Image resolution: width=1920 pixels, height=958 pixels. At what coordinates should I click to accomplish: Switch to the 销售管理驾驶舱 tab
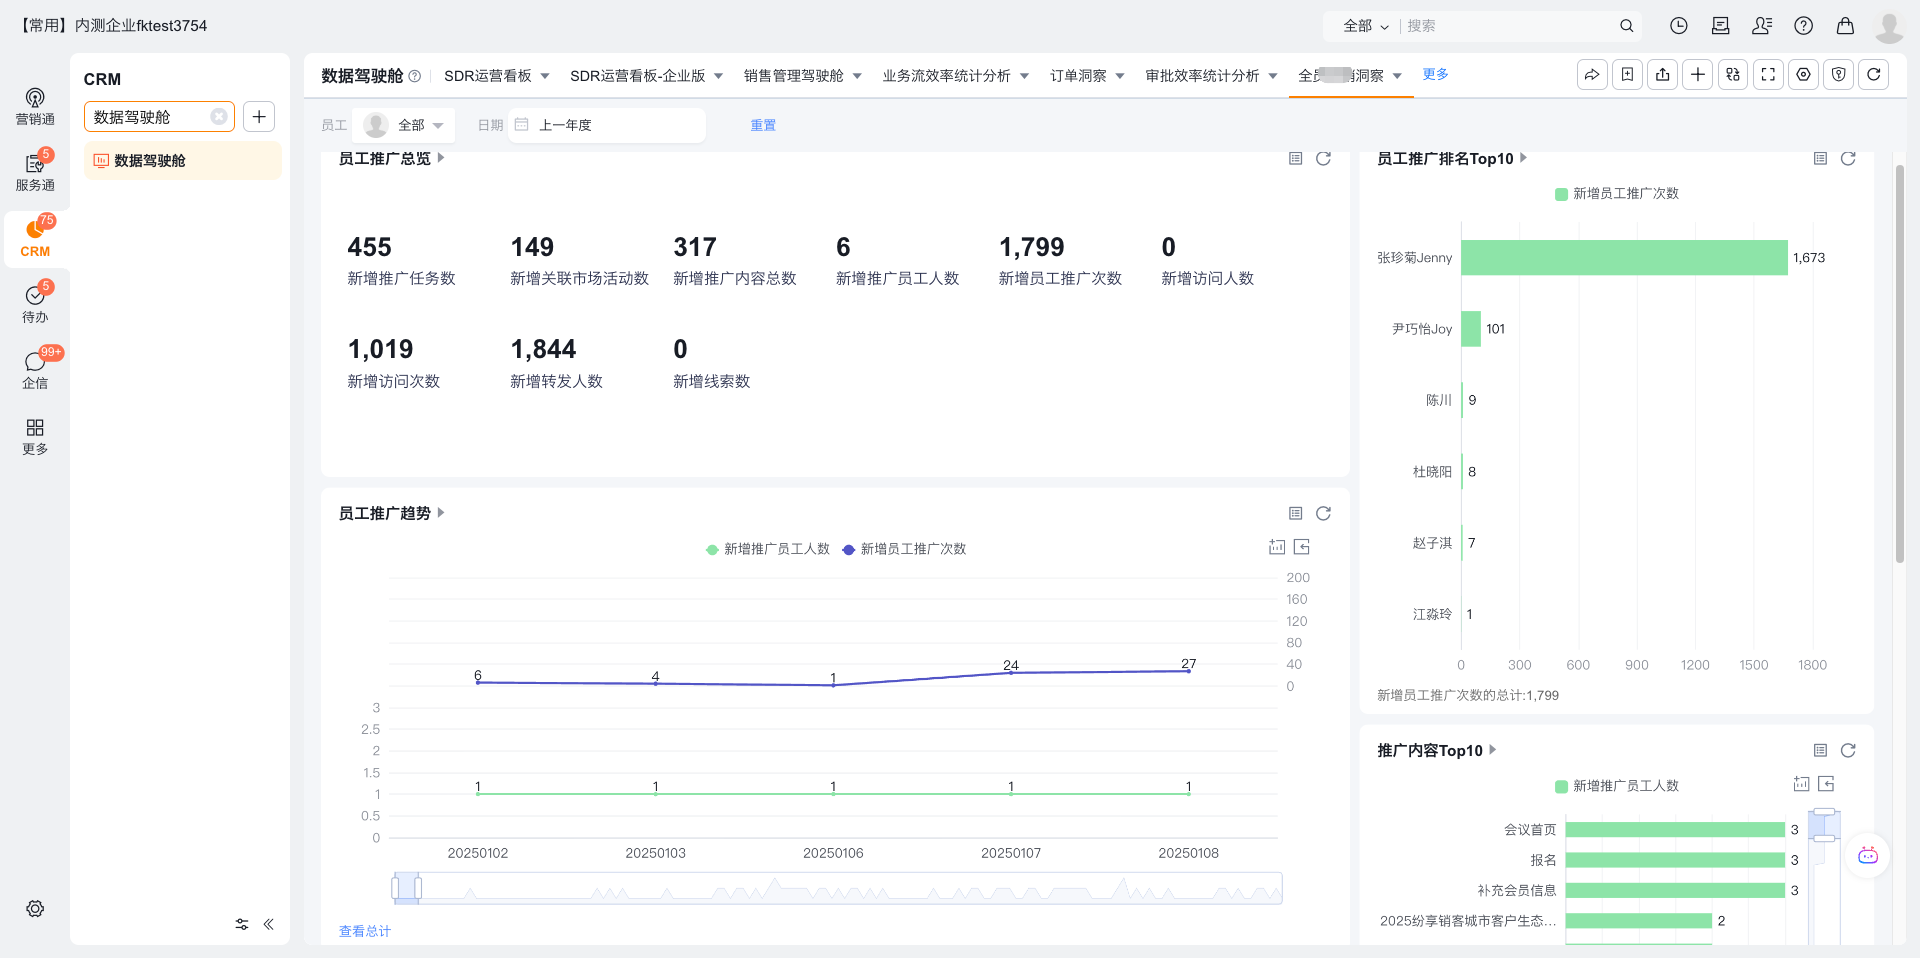coord(793,76)
